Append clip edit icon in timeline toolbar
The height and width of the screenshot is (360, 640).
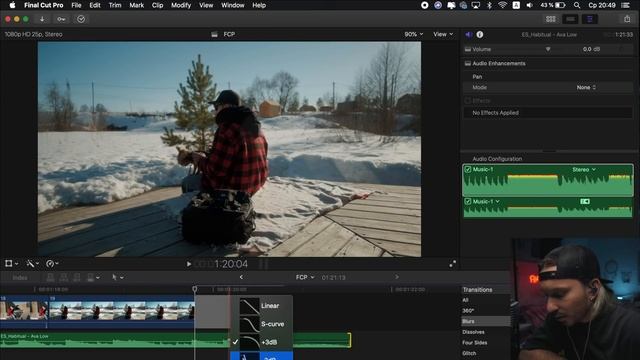coord(77,278)
